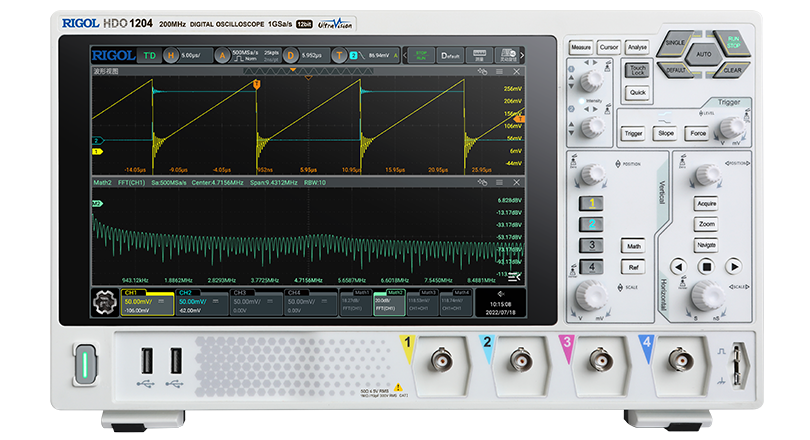Viewport: 810px width, 440px height.
Task: Toggle the Touch Lock key
Action: (x=637, y=70)
